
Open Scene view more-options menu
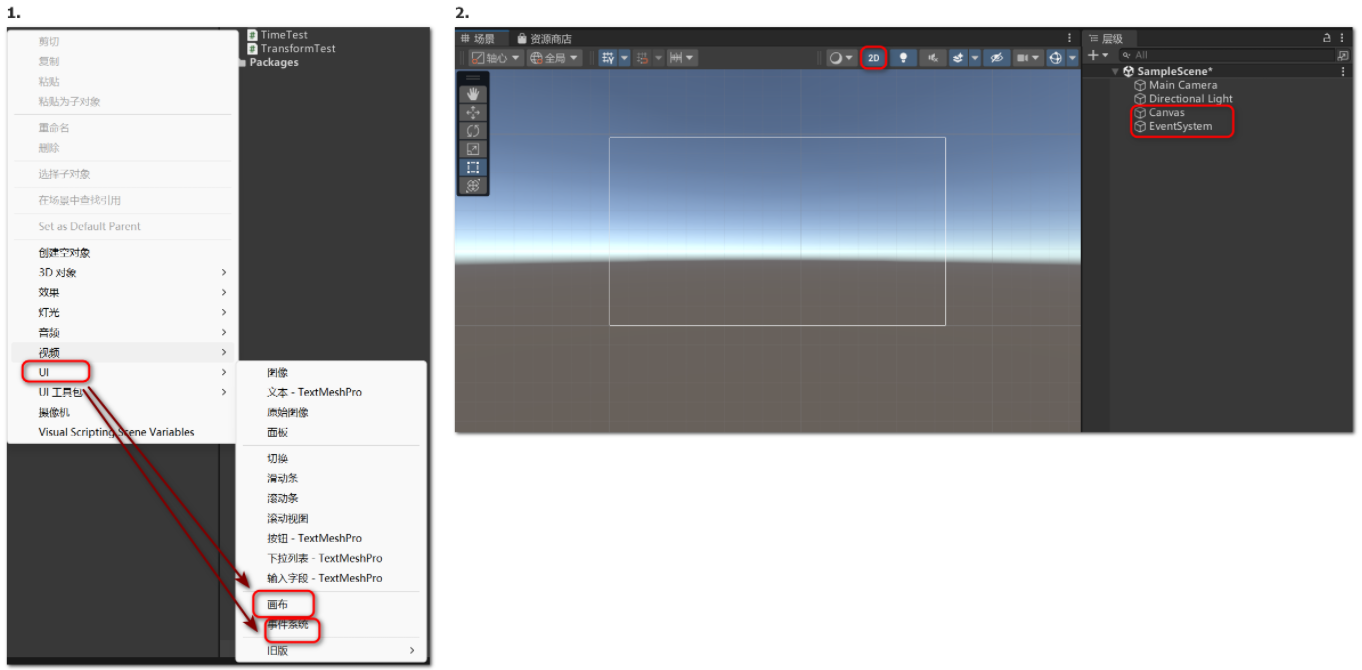tap(1069, 38)
